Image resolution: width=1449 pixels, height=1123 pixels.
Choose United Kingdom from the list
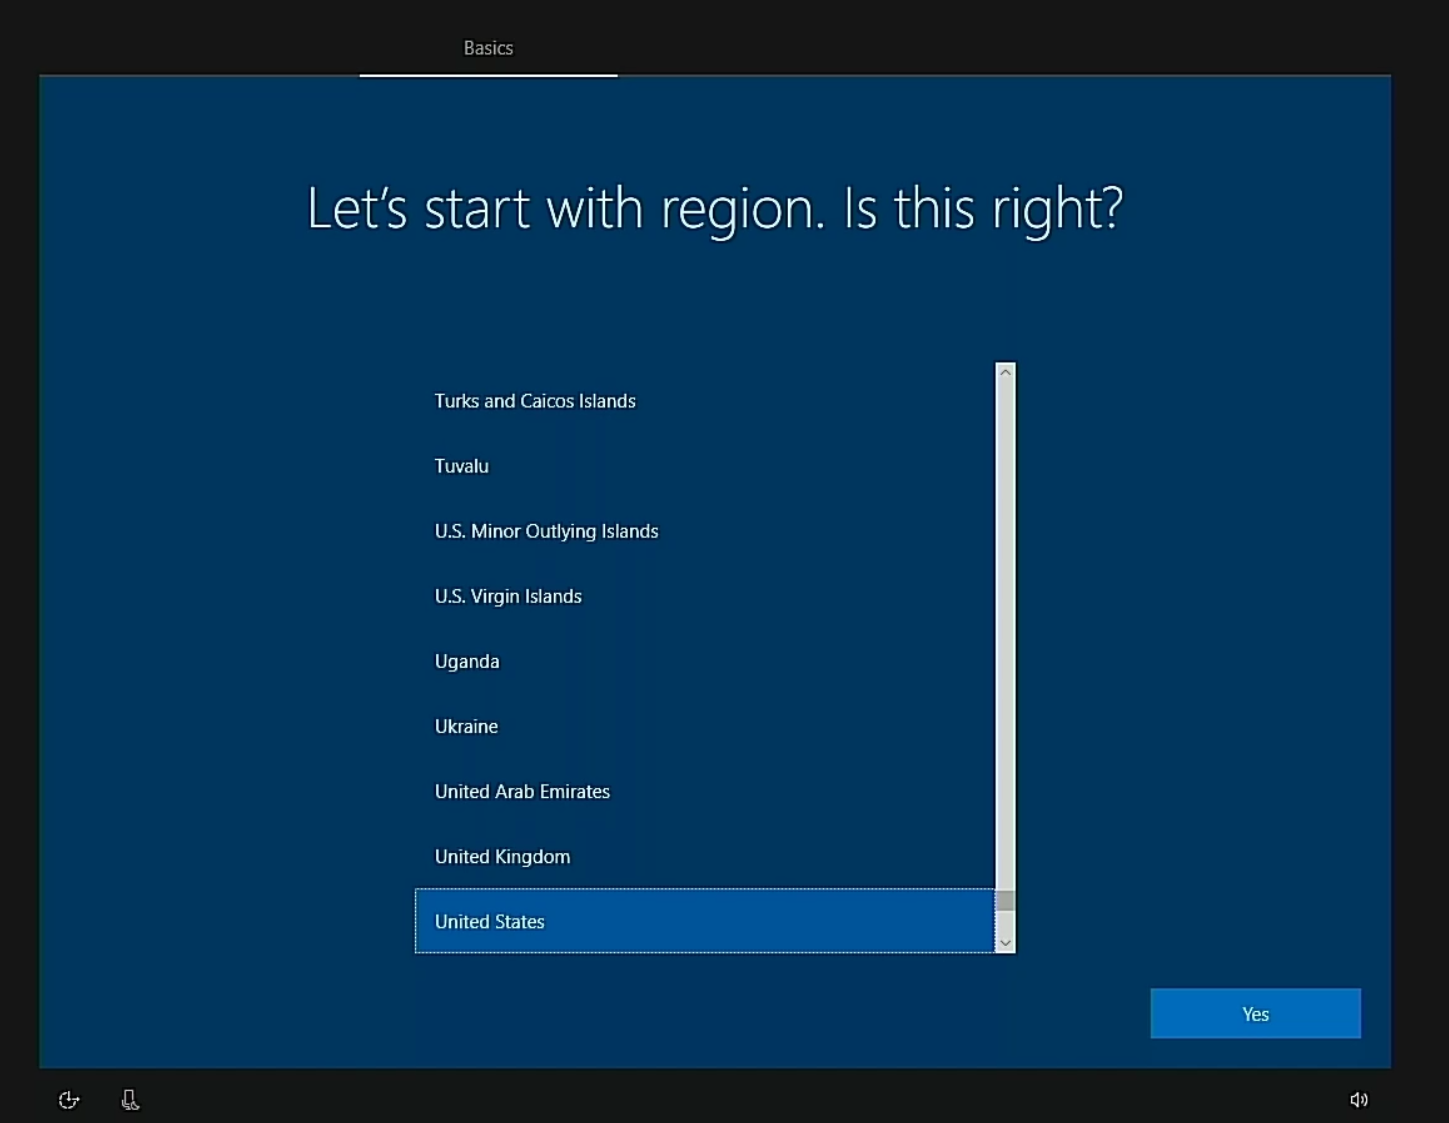pos(502,856)
